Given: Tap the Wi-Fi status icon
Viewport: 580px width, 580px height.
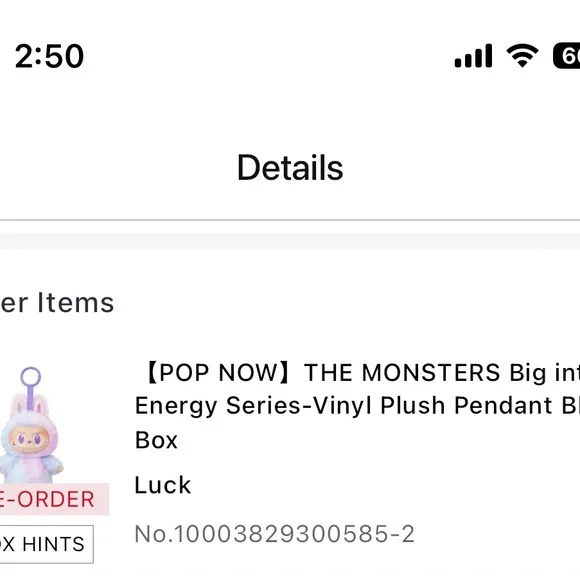Looking at the screenshot, I should [522, 55].
